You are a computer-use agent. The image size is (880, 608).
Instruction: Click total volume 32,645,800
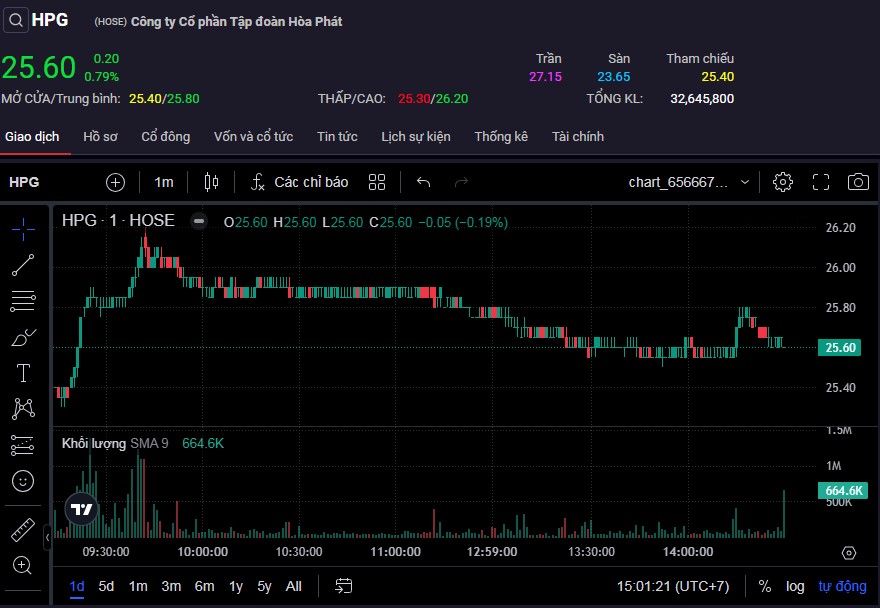click(702, 99)
